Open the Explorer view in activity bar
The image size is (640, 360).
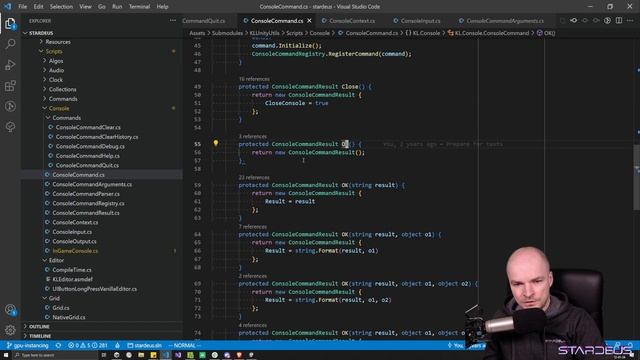10,24
